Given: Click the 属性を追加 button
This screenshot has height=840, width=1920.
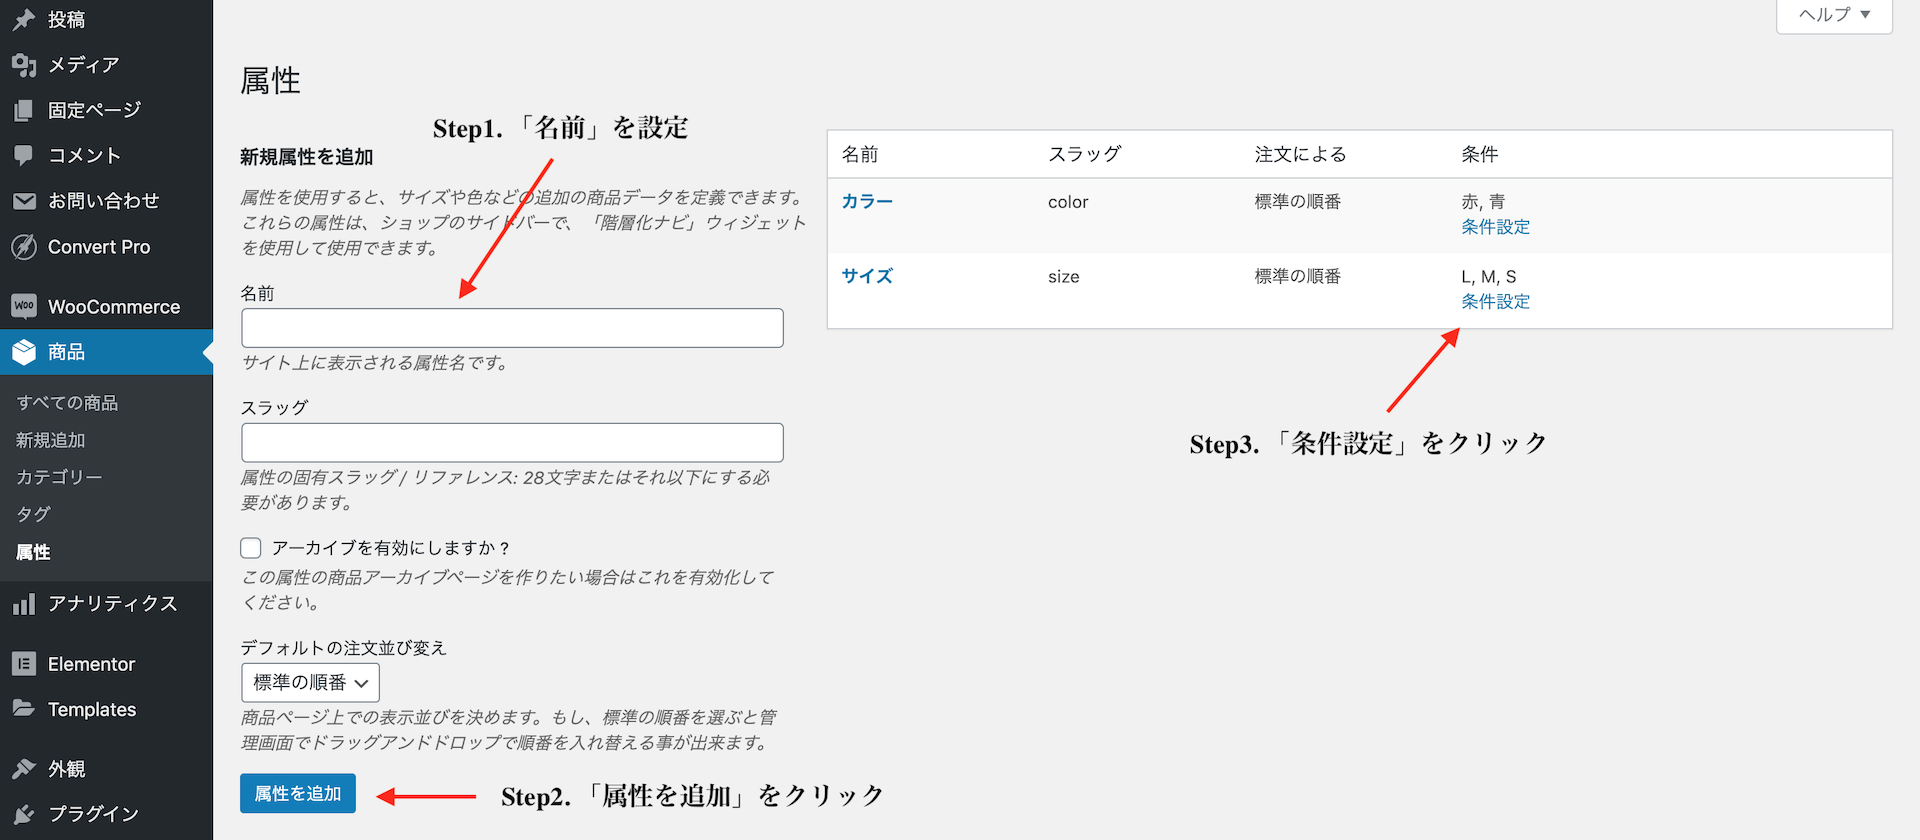Looking at the screenshot, I should coord(298,794).
